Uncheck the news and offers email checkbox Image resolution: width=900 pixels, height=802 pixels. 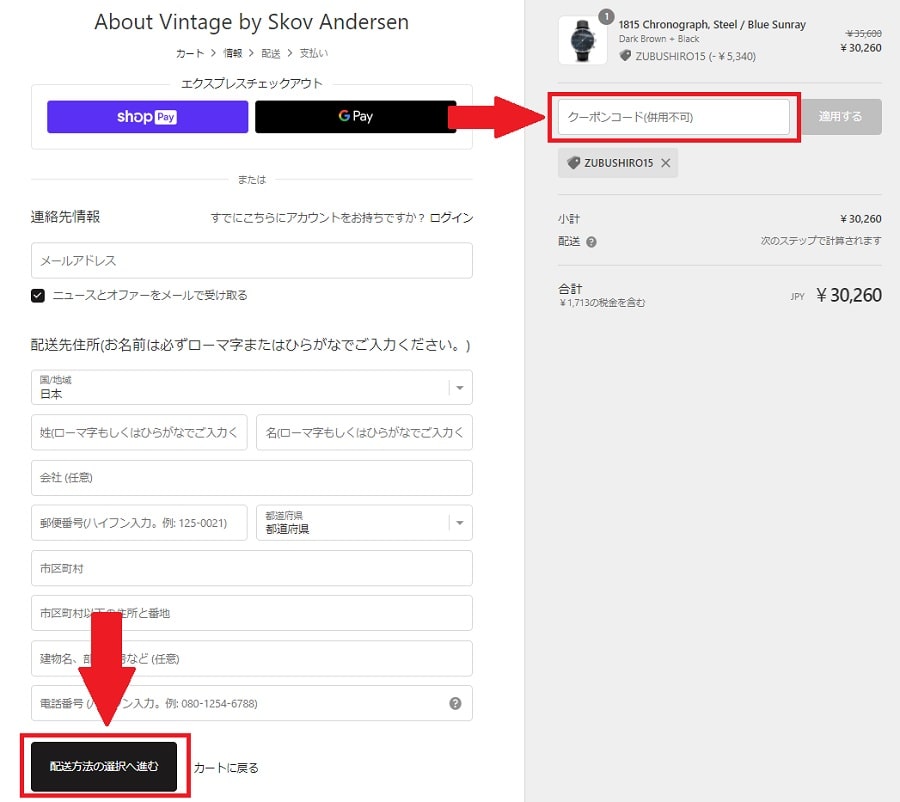(38, 296)
